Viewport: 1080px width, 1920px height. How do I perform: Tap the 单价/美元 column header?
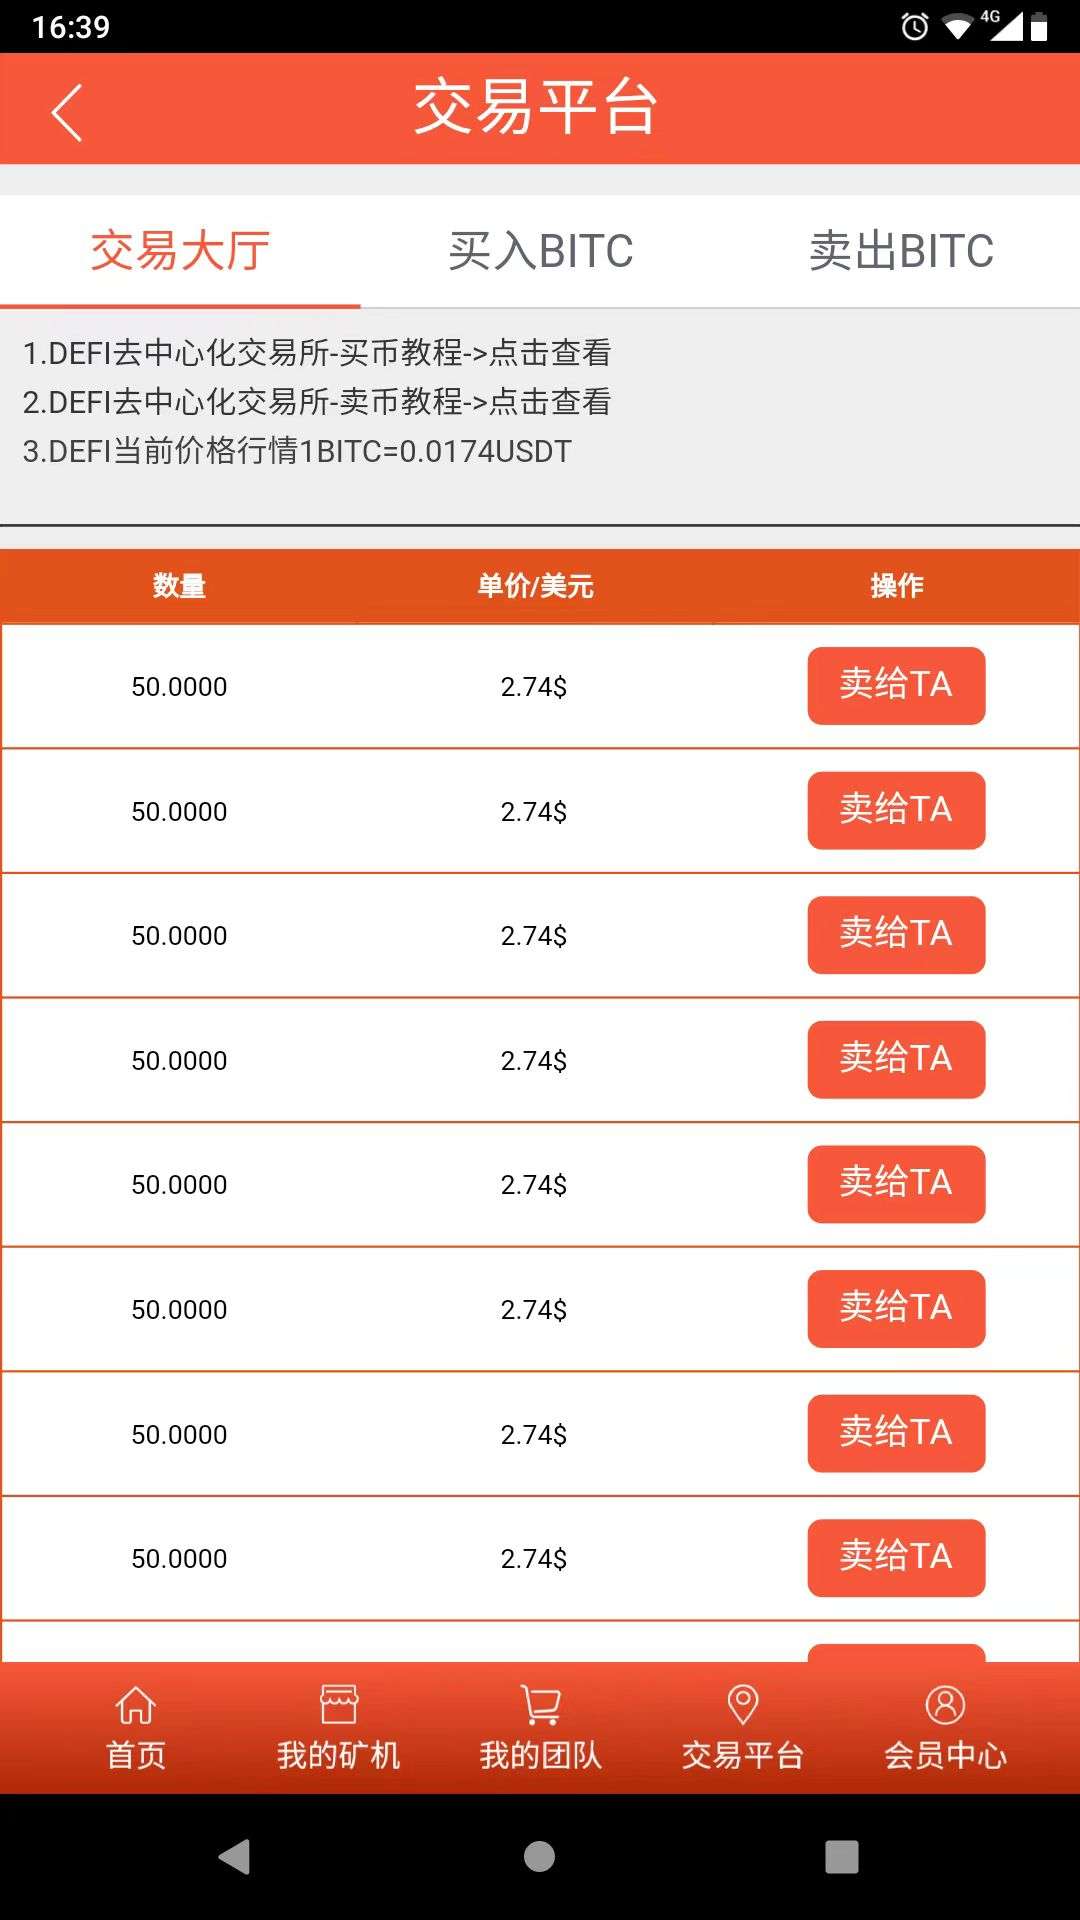[536, 586]
